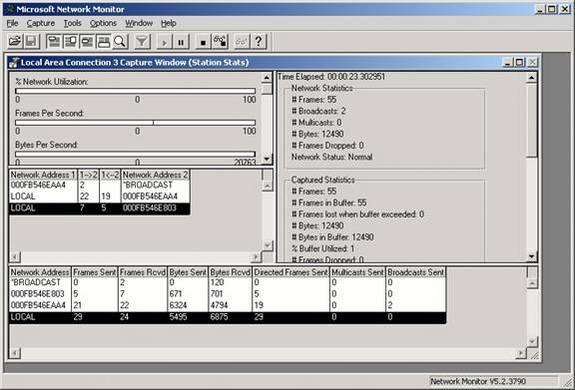
Task: Click the station pane scroll right arrow
Action: click(x=520, y=353)
